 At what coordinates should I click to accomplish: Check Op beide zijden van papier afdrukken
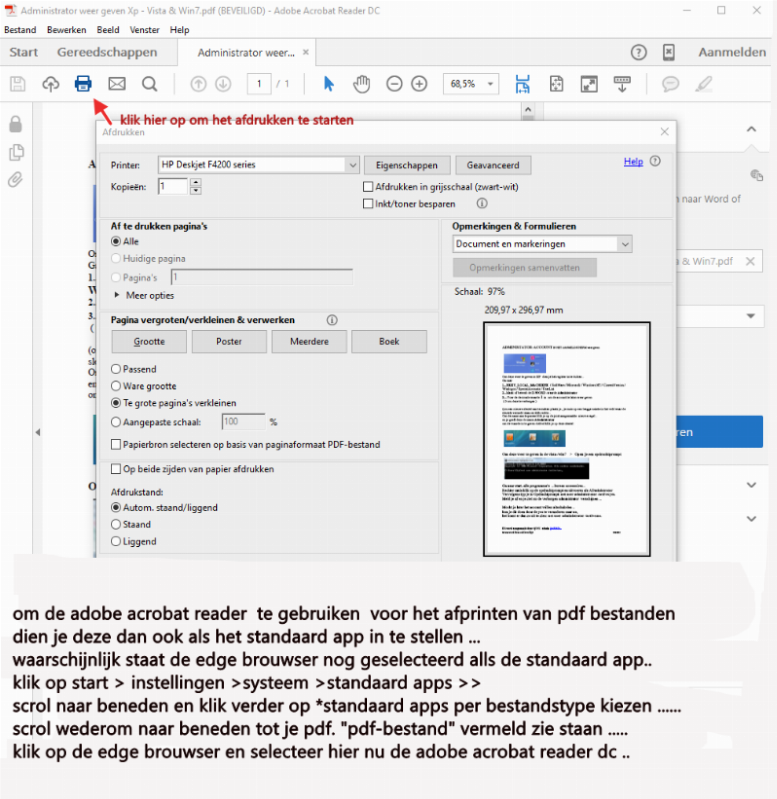116,469
